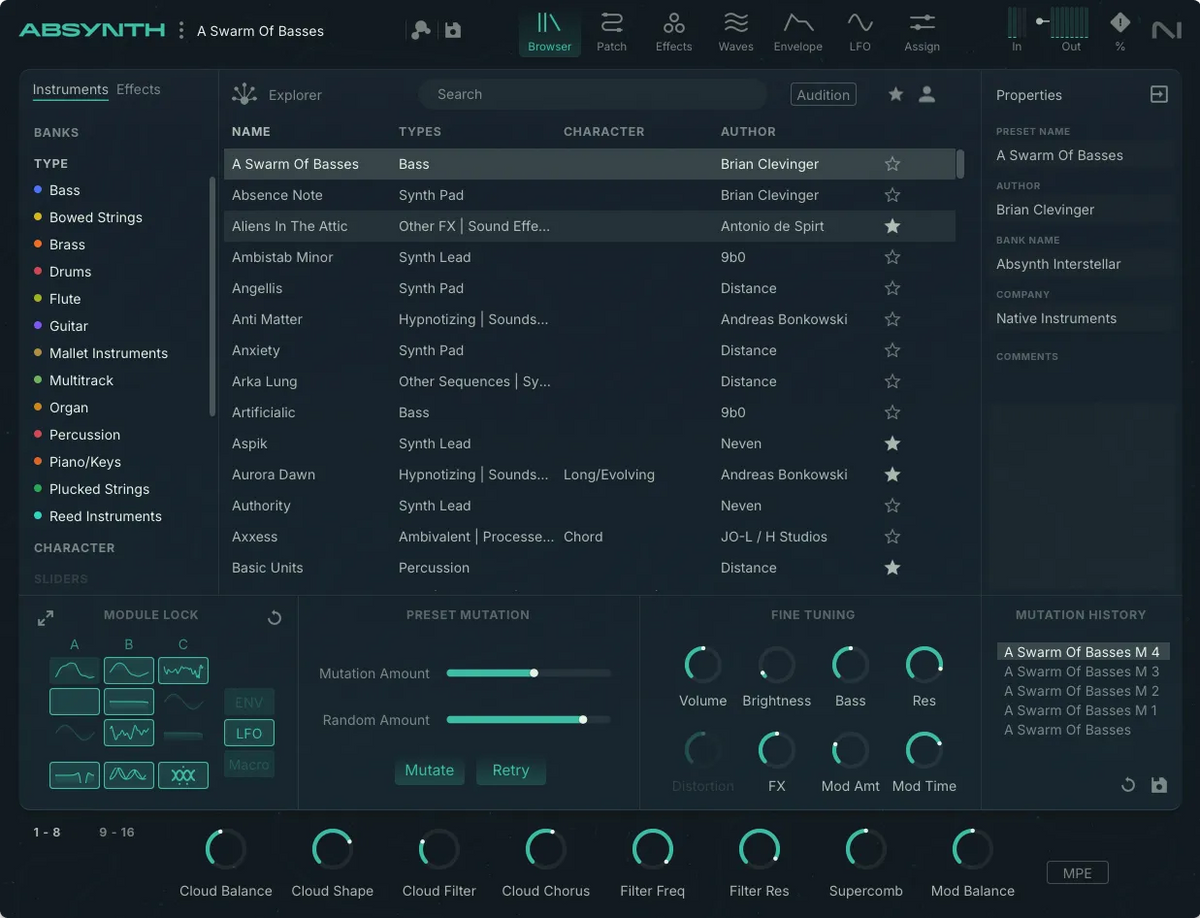This screenshot has width=1200, height=918.
Task: Open the Patch view
Action: [611, 31]
